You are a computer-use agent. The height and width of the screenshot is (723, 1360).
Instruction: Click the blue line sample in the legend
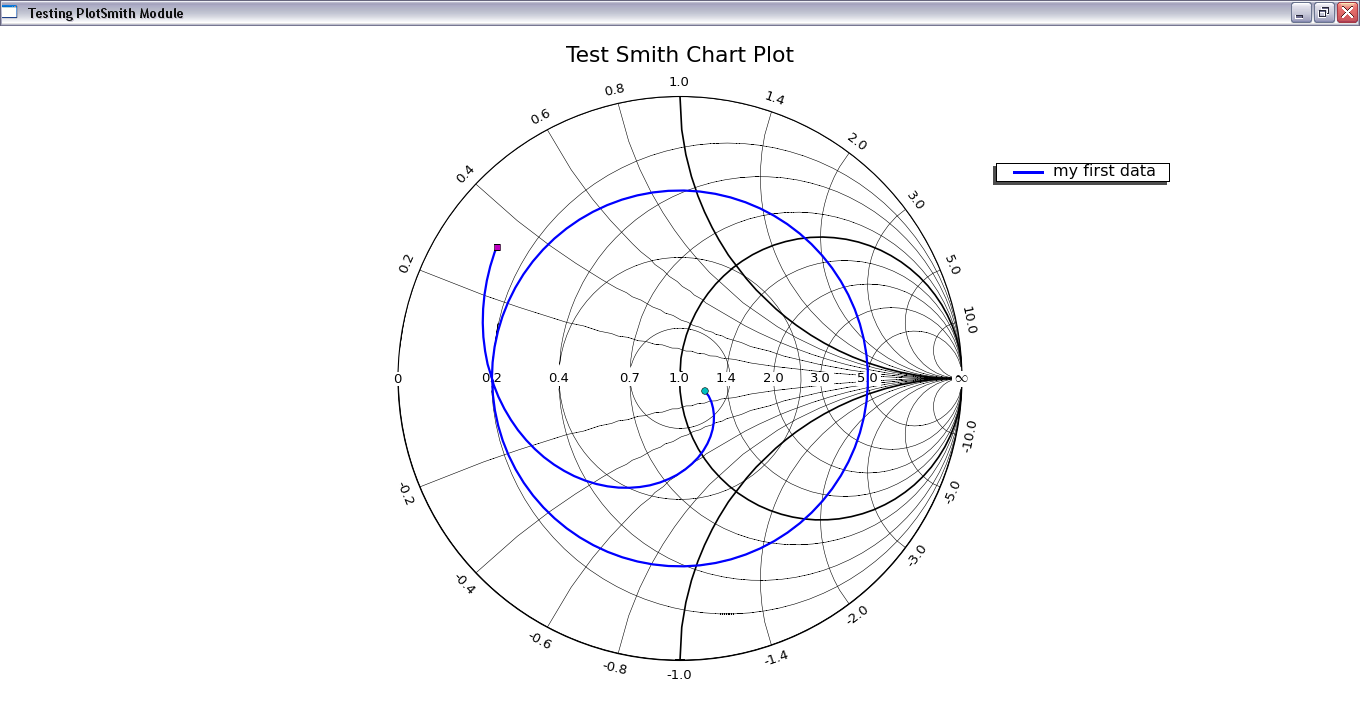(x=1028, y=172)
